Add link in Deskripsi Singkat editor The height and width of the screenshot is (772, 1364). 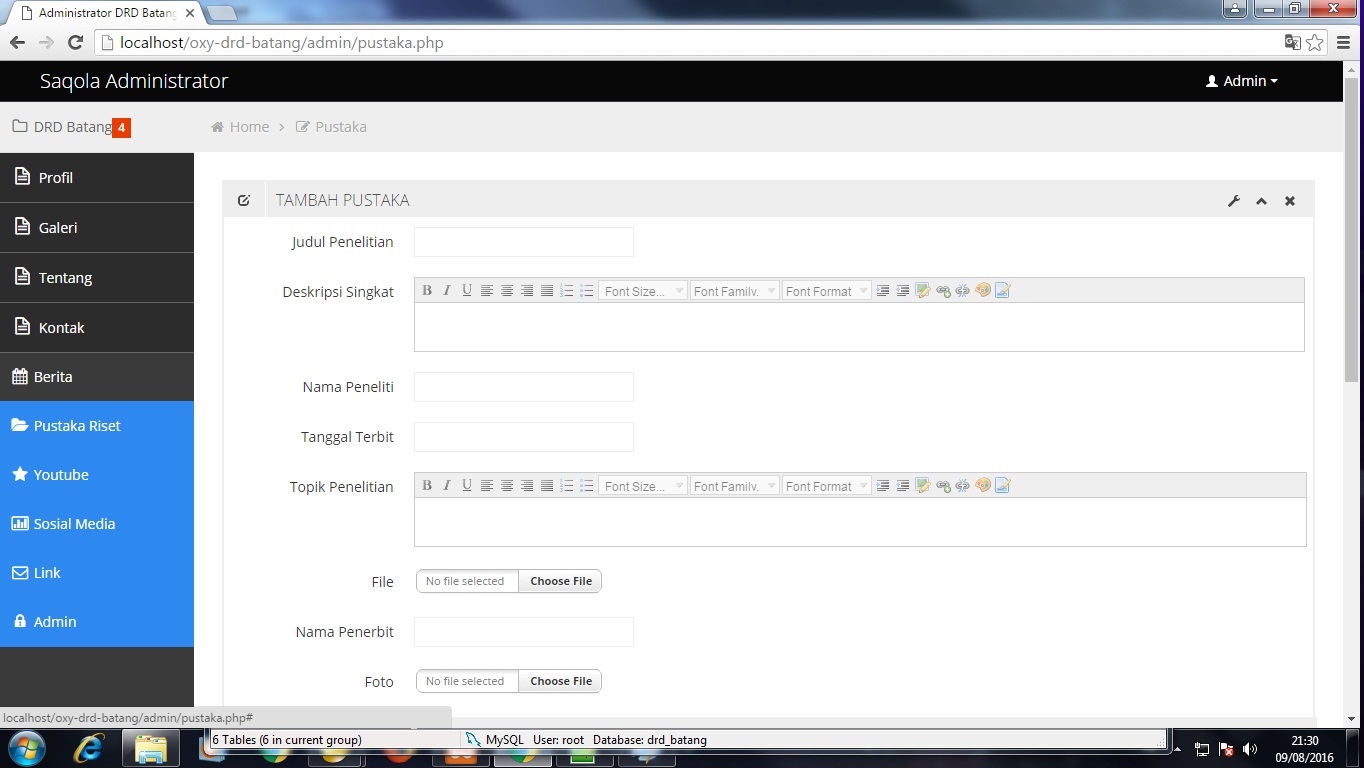(943, 291)
